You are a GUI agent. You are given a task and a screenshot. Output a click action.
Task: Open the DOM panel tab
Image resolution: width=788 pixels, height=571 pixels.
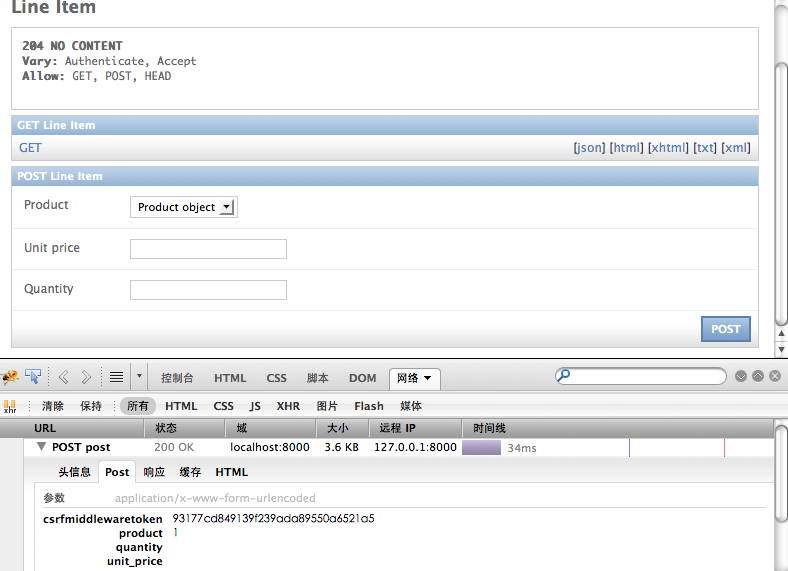tap(362, 378)
